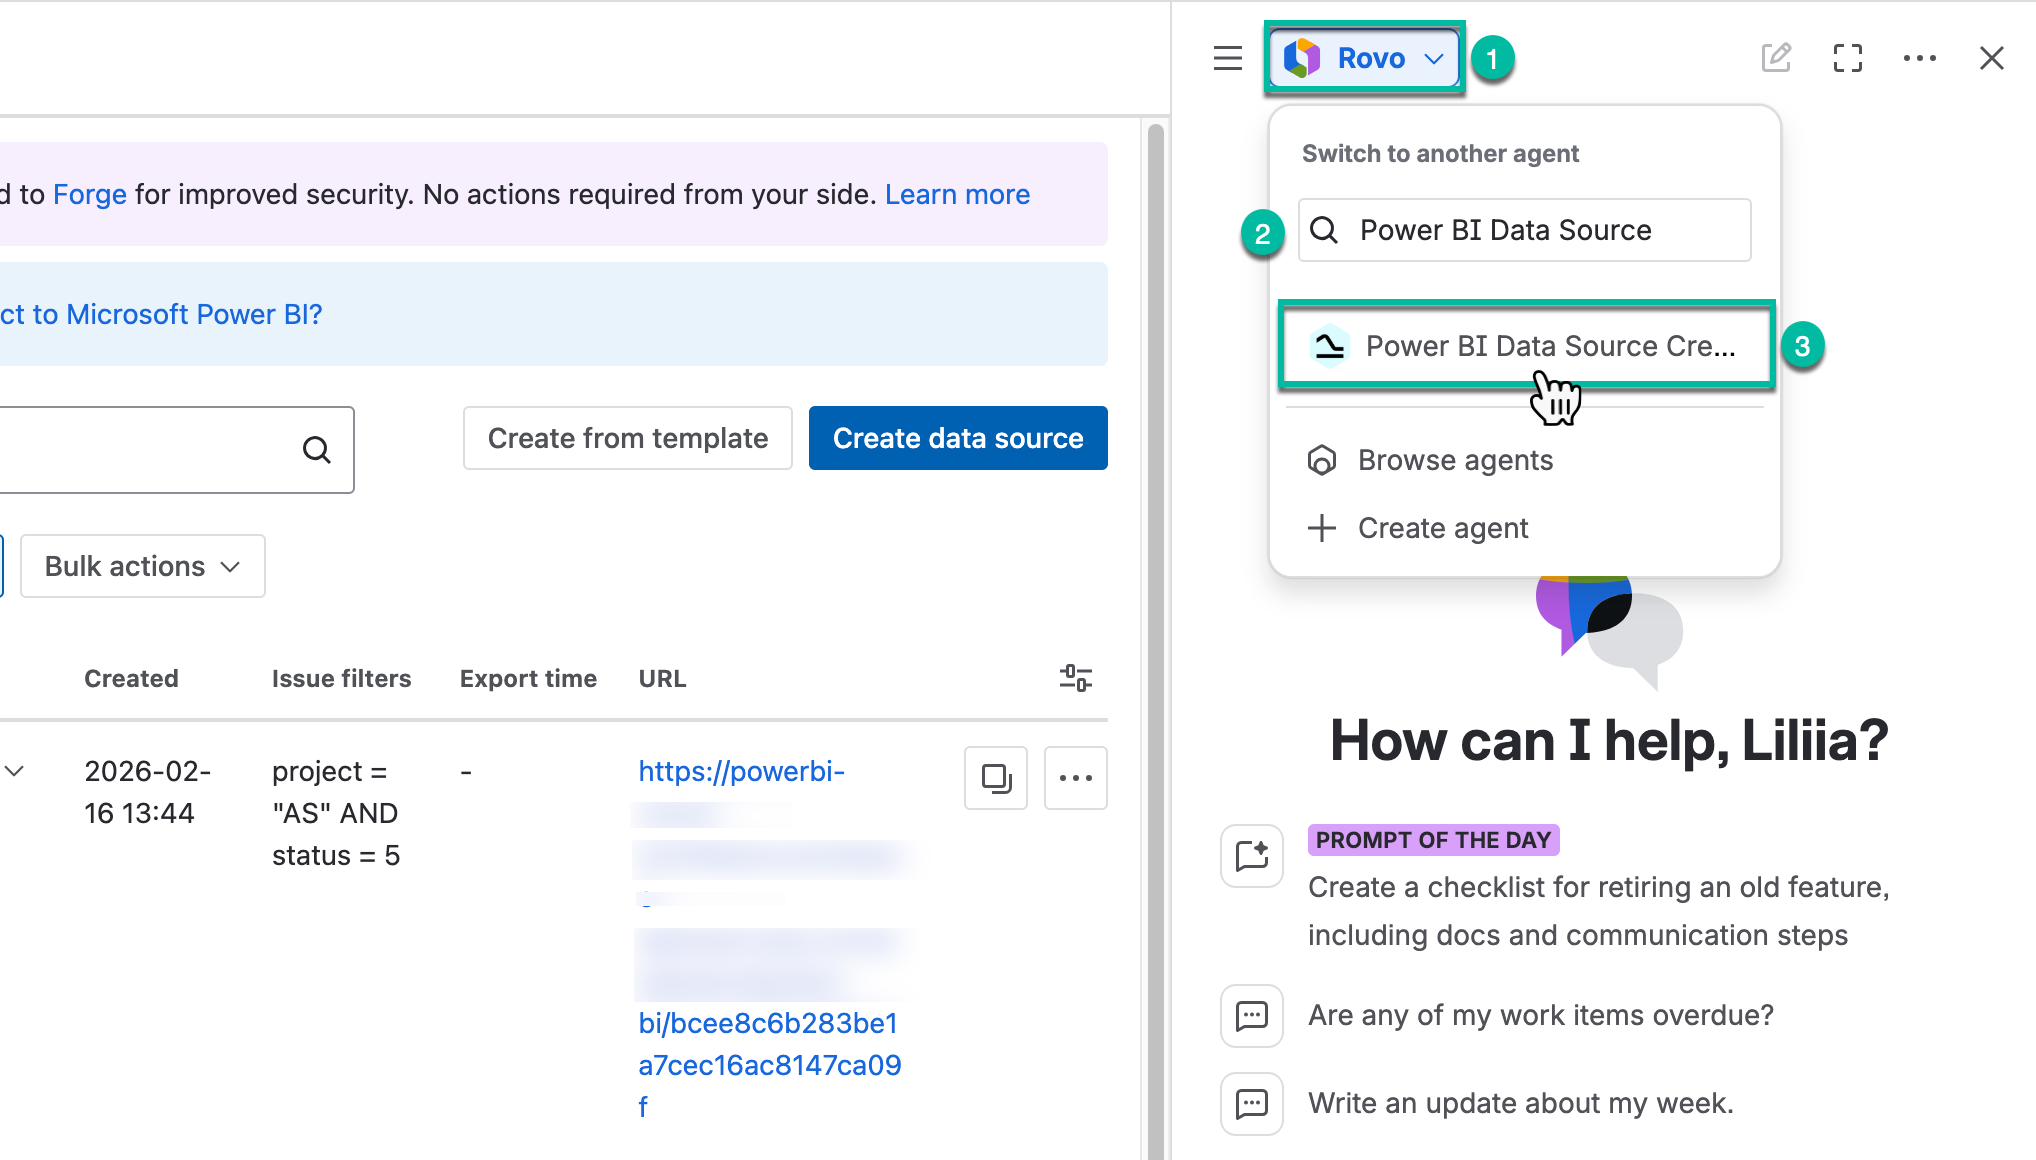Click the overdue work items chat icon
Screen dimensions: 2036x1160
click(1252, 1016)
